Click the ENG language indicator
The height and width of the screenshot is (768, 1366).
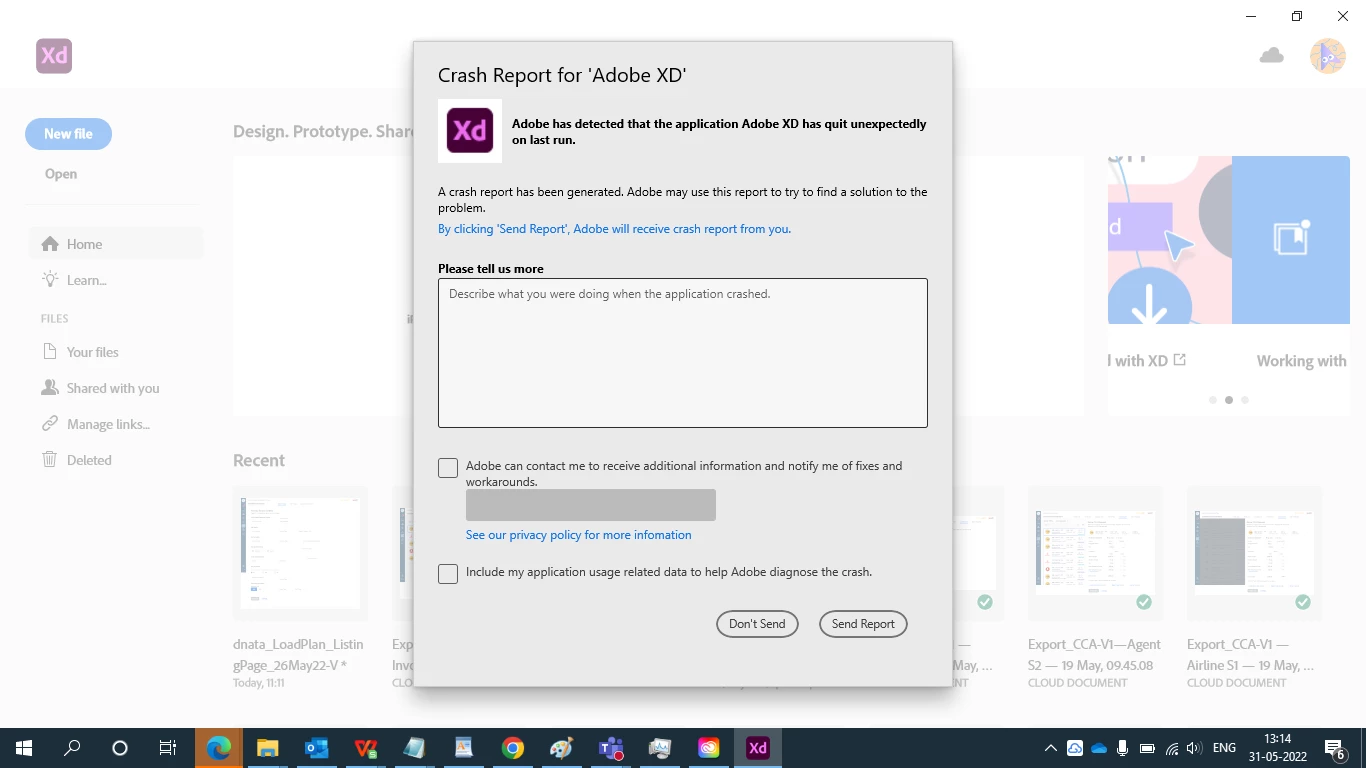click(x=1224, y=748)
